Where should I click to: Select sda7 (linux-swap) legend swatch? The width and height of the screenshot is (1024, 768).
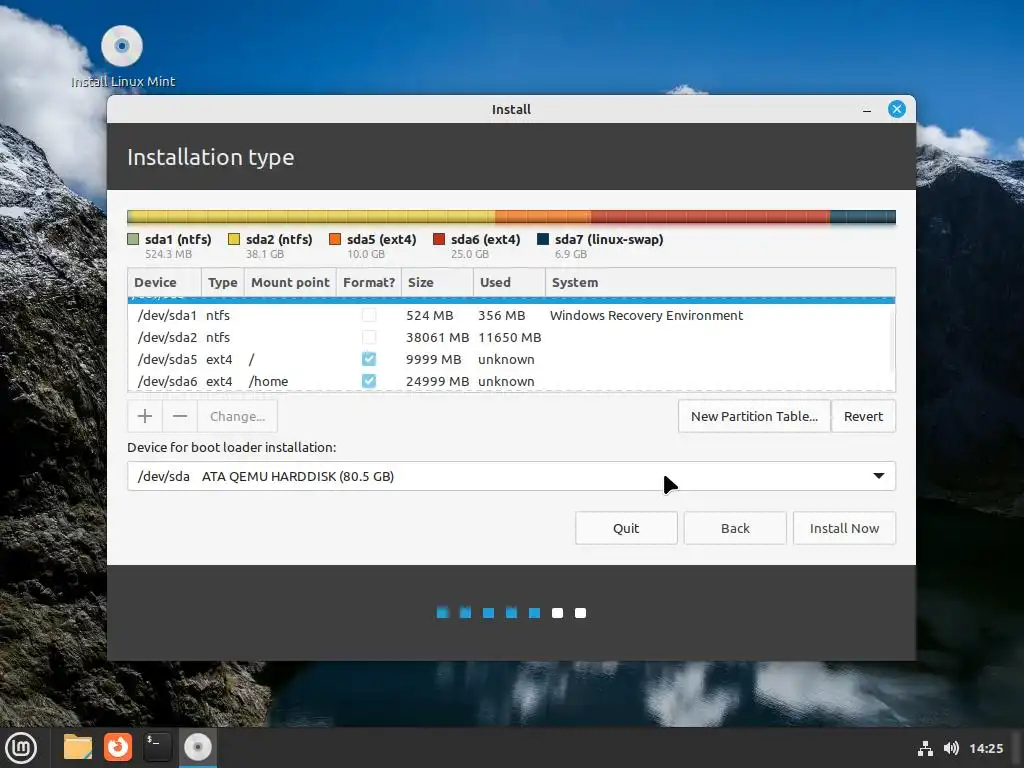543,239
